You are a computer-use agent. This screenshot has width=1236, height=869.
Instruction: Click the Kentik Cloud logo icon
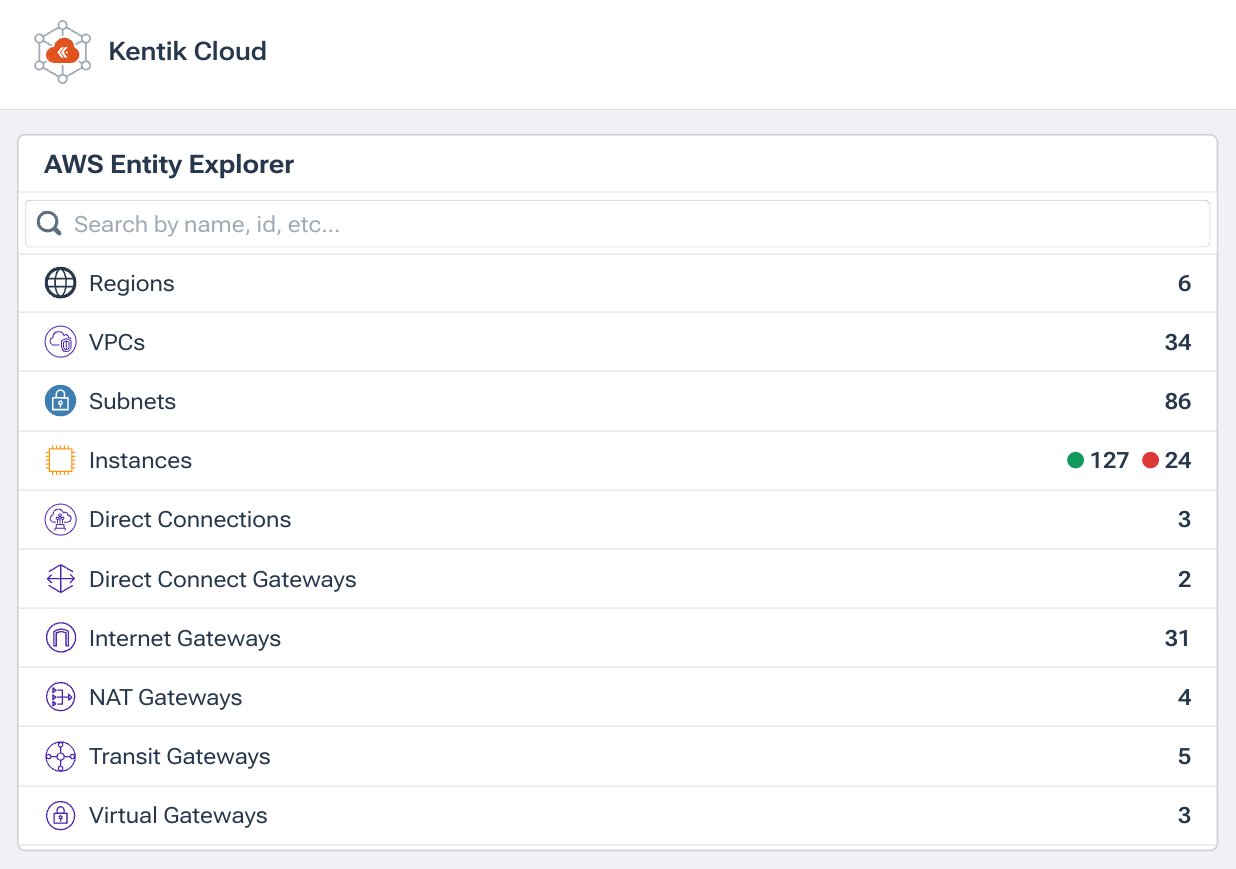coord(62,52)
